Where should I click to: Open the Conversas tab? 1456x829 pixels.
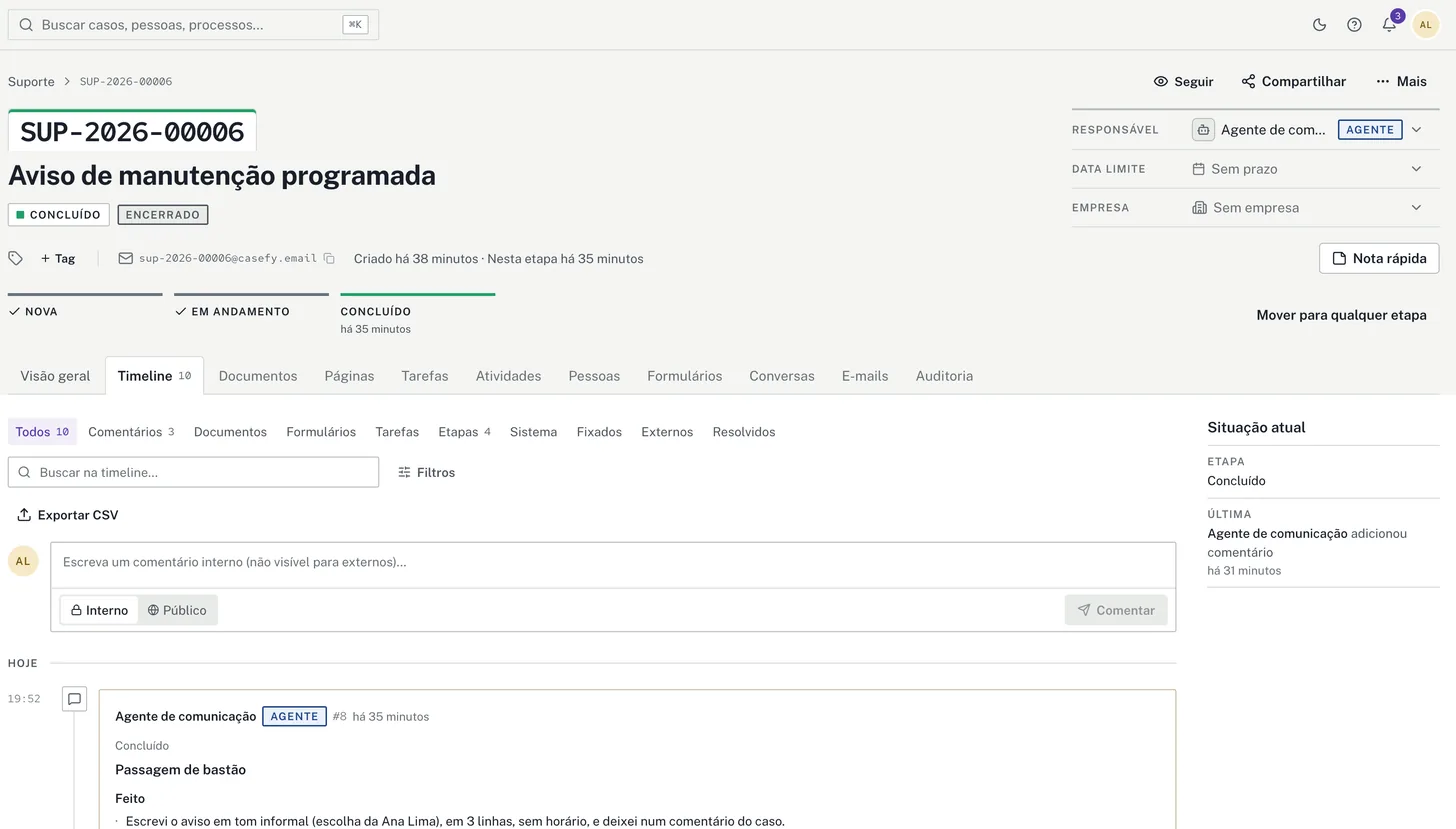tap(782, 376)
